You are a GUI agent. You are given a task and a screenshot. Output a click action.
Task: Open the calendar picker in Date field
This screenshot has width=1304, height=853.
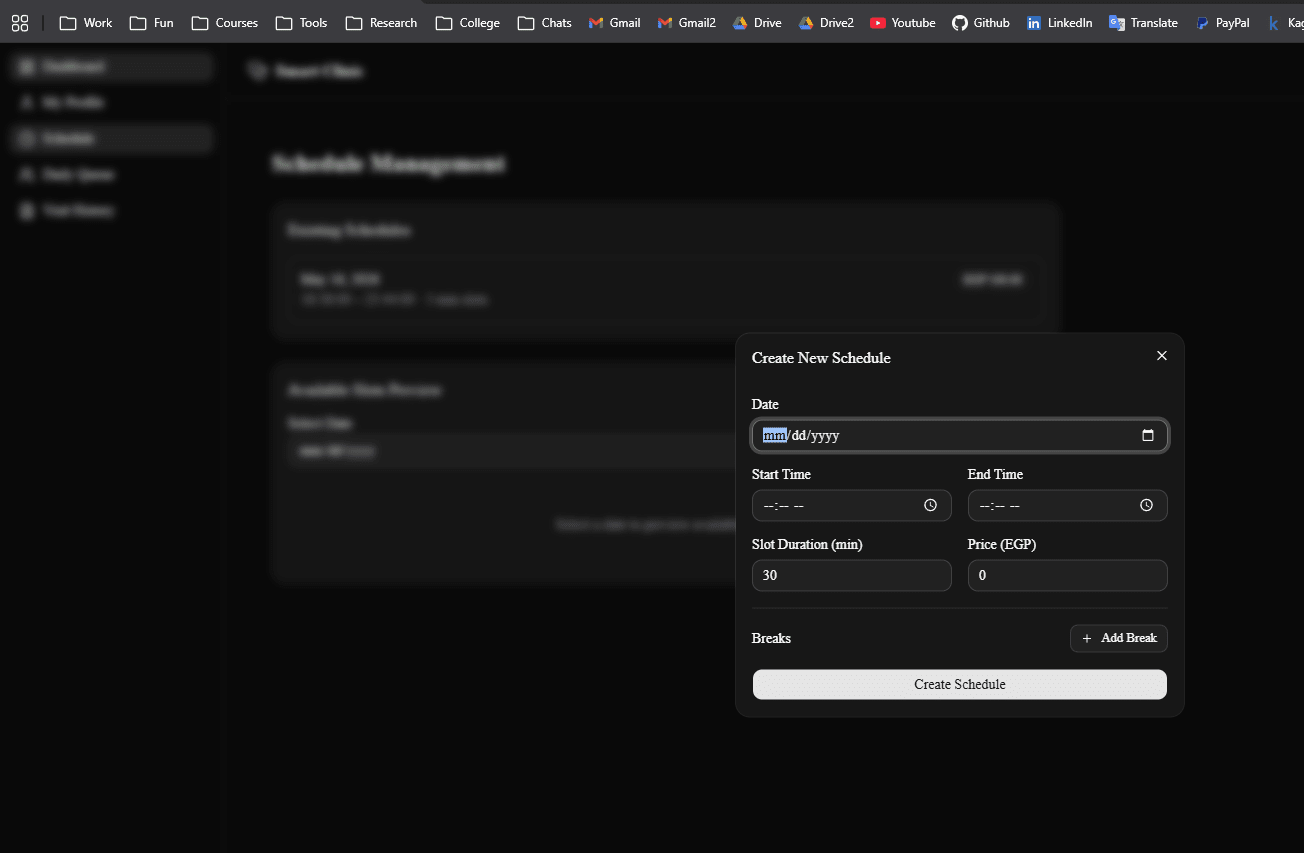click(x=1148, y=436)
